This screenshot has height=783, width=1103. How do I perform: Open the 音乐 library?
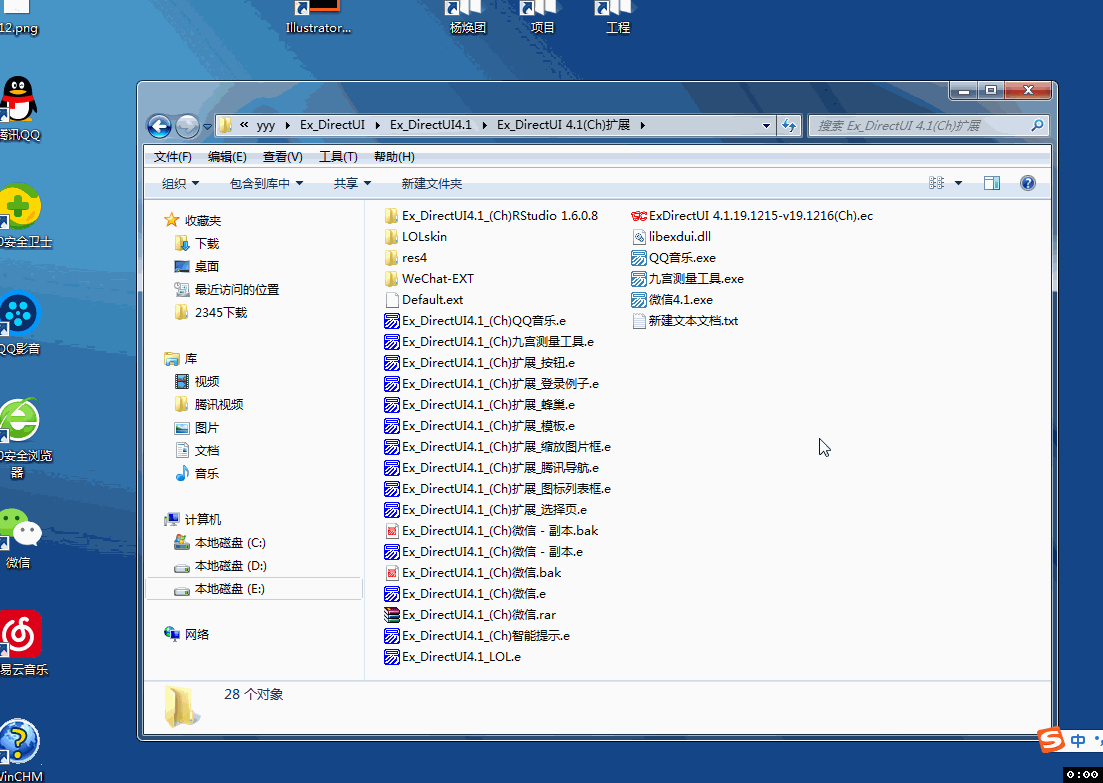(x=207, y=473)
